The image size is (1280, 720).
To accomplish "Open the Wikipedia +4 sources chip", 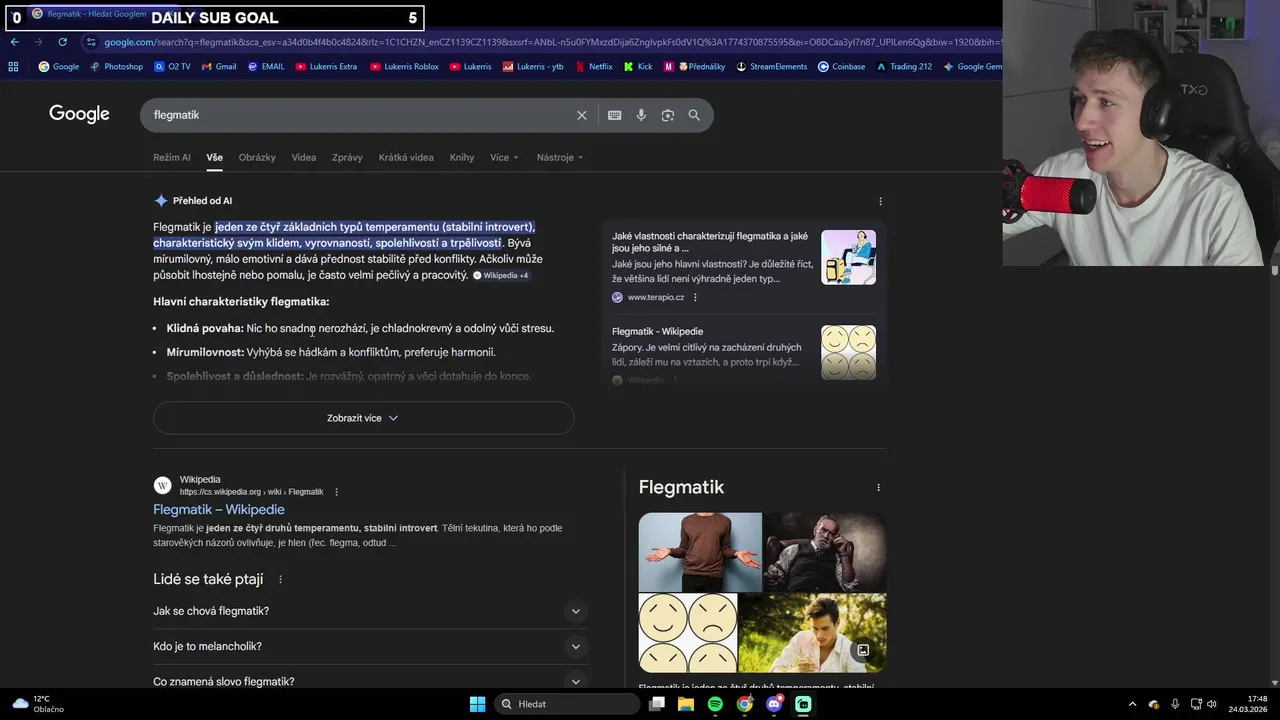I will pyautogui.click(x=501, y=275).
